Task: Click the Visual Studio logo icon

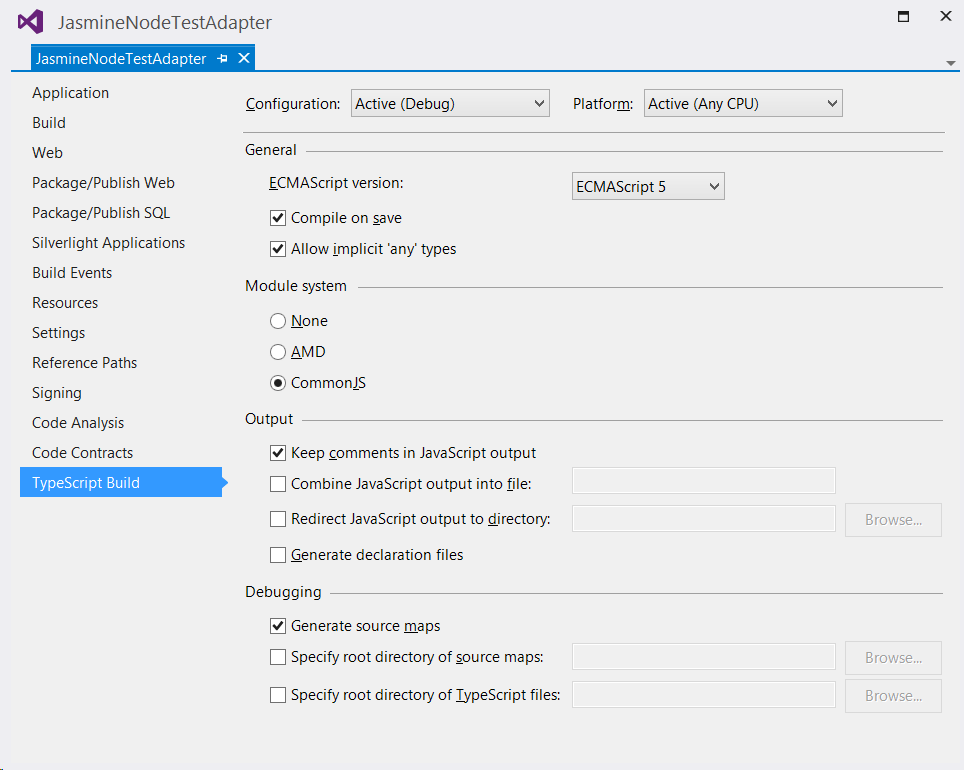Action: 28,21
